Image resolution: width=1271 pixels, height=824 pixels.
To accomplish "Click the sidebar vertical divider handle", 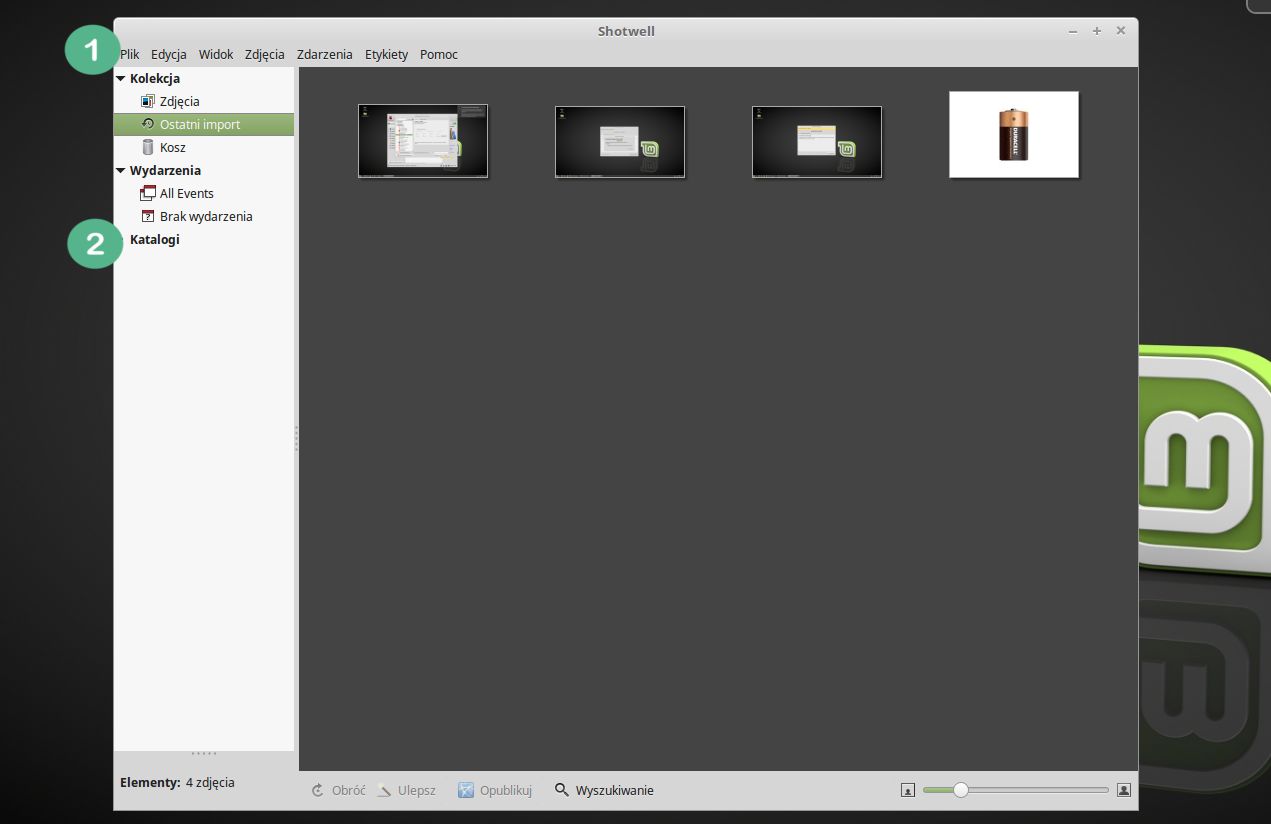I will [x=297, y=439].
